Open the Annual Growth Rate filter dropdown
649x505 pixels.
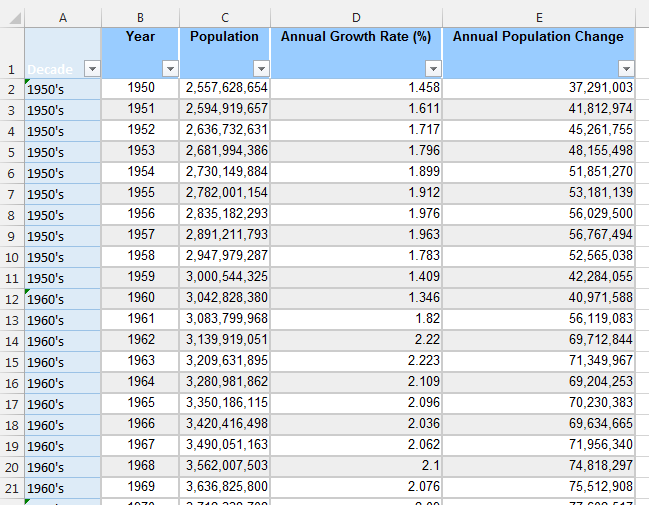click(x=433, y=68)
